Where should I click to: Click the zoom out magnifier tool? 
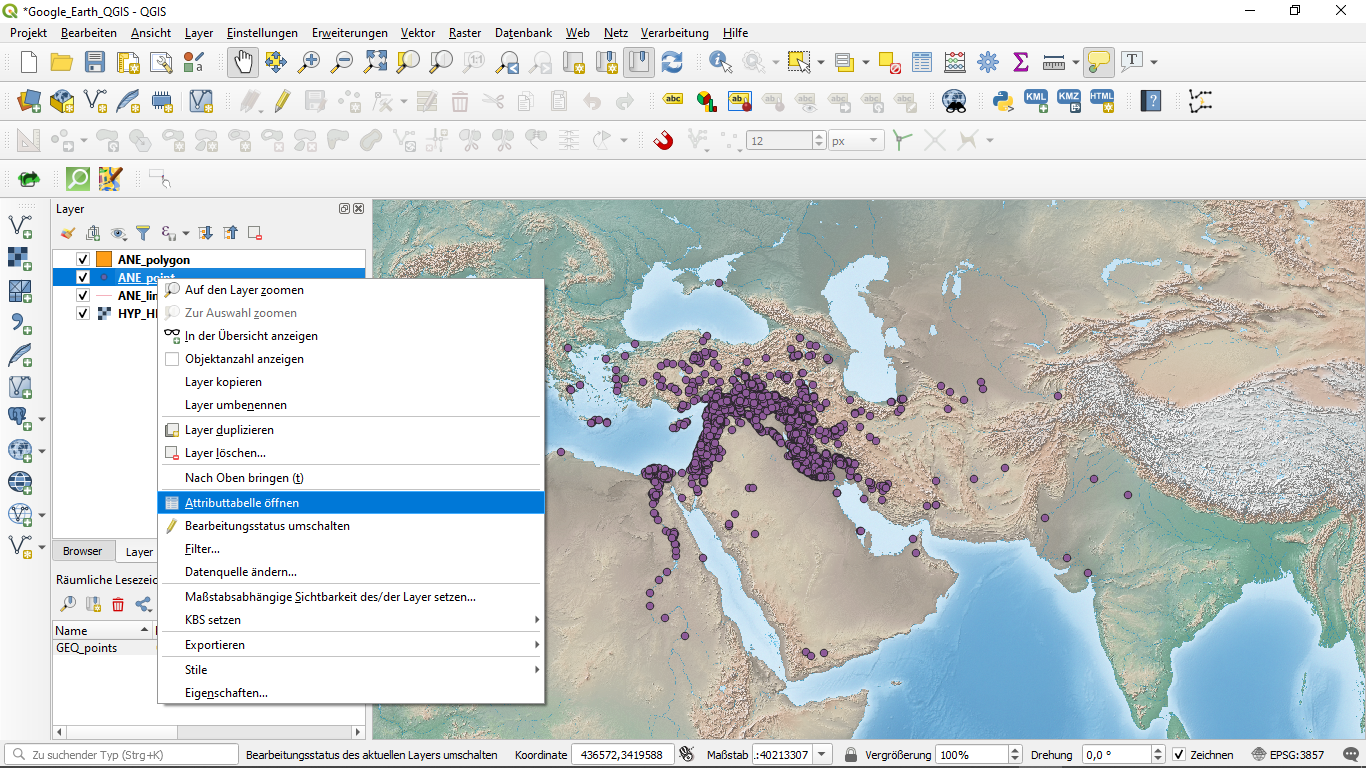point(342,62)
